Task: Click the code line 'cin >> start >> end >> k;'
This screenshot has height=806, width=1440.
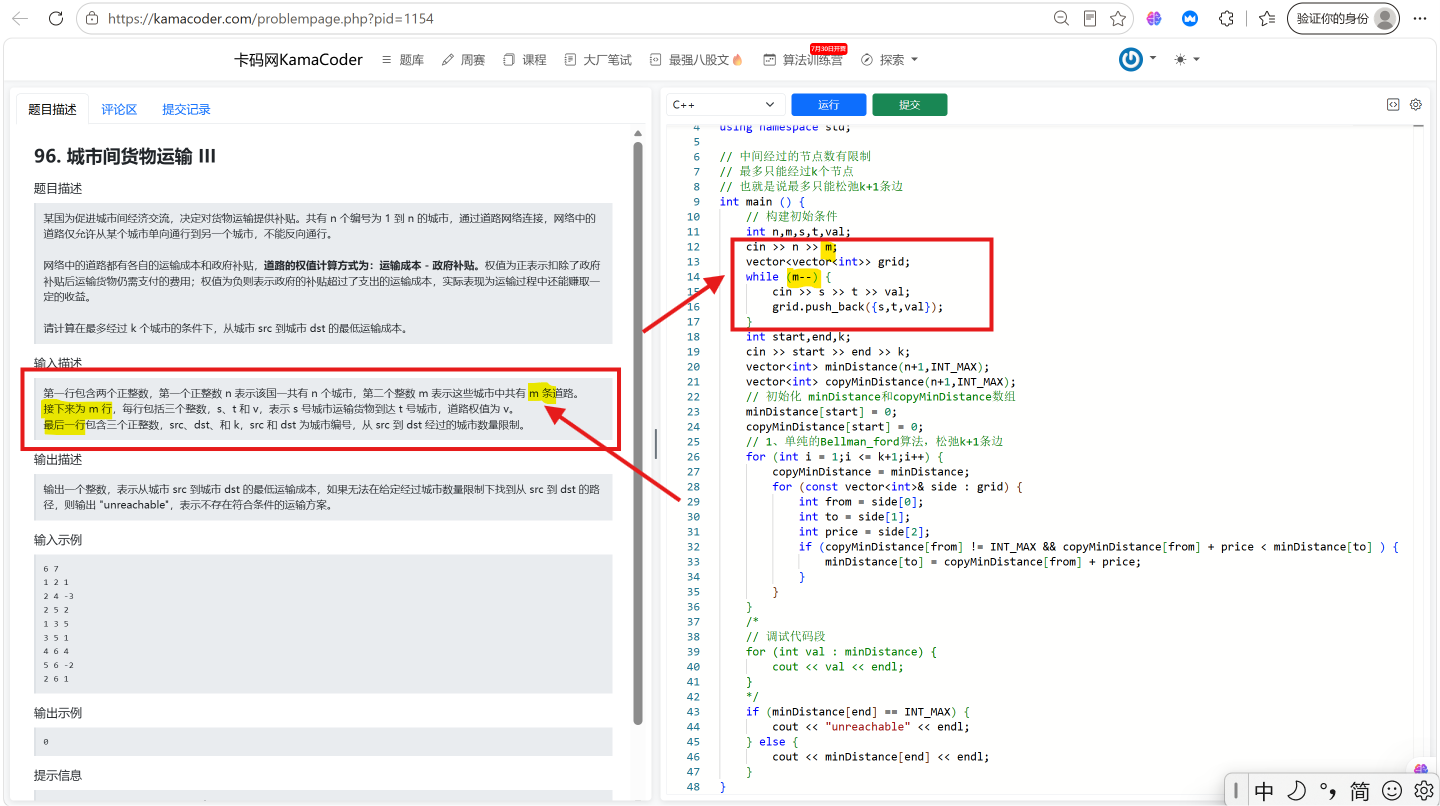Action: pos(828,352)
